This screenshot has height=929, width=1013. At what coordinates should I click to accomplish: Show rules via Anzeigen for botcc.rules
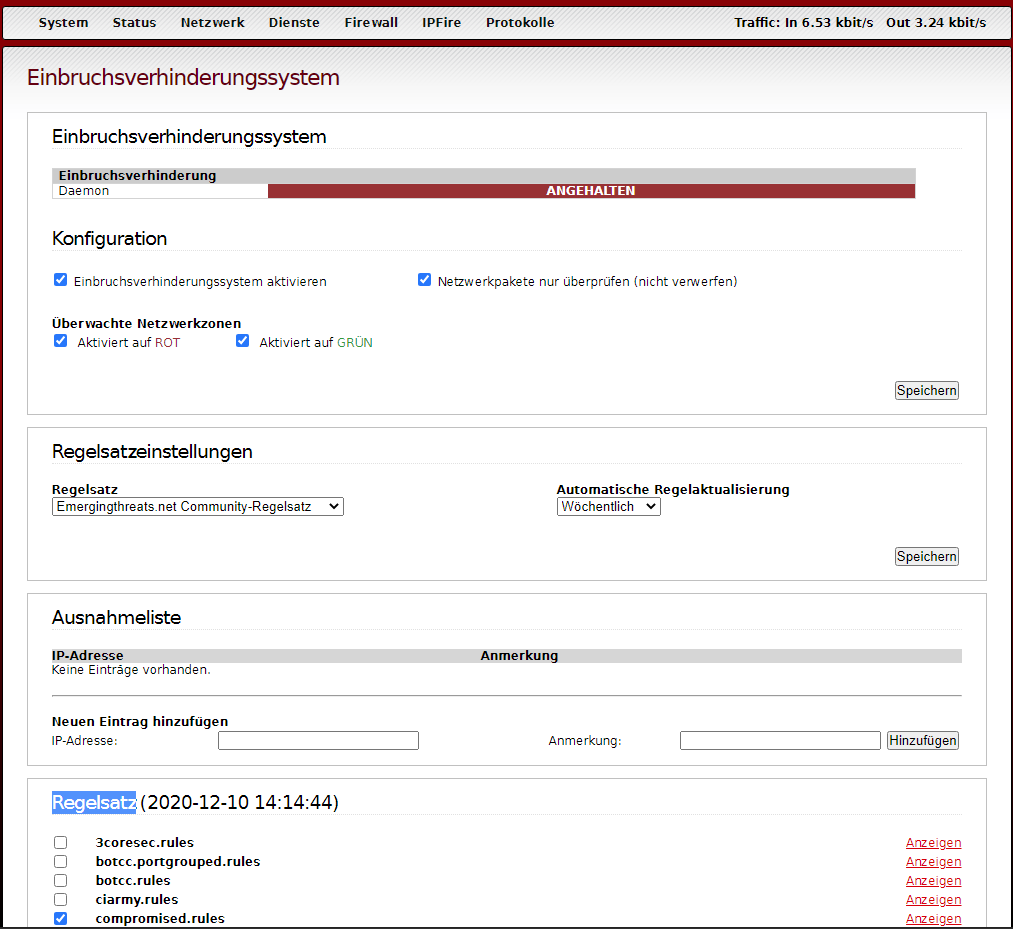point(933,881)
